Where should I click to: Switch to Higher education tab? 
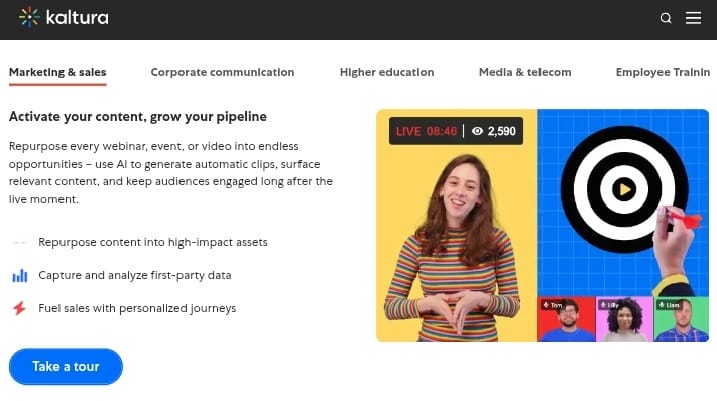[x=387, y=72]
